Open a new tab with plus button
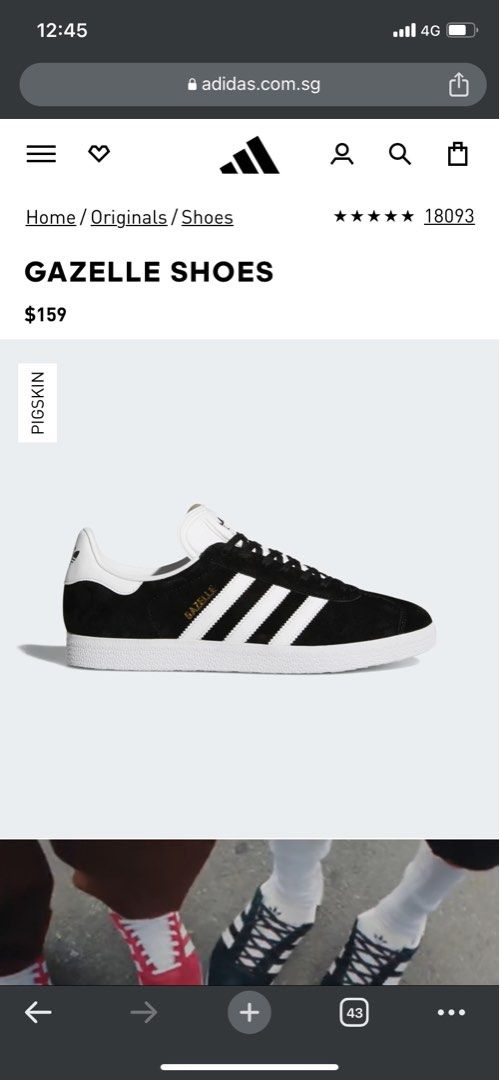This screenshot has height=1080, width=500. [x=249, y=1012]
